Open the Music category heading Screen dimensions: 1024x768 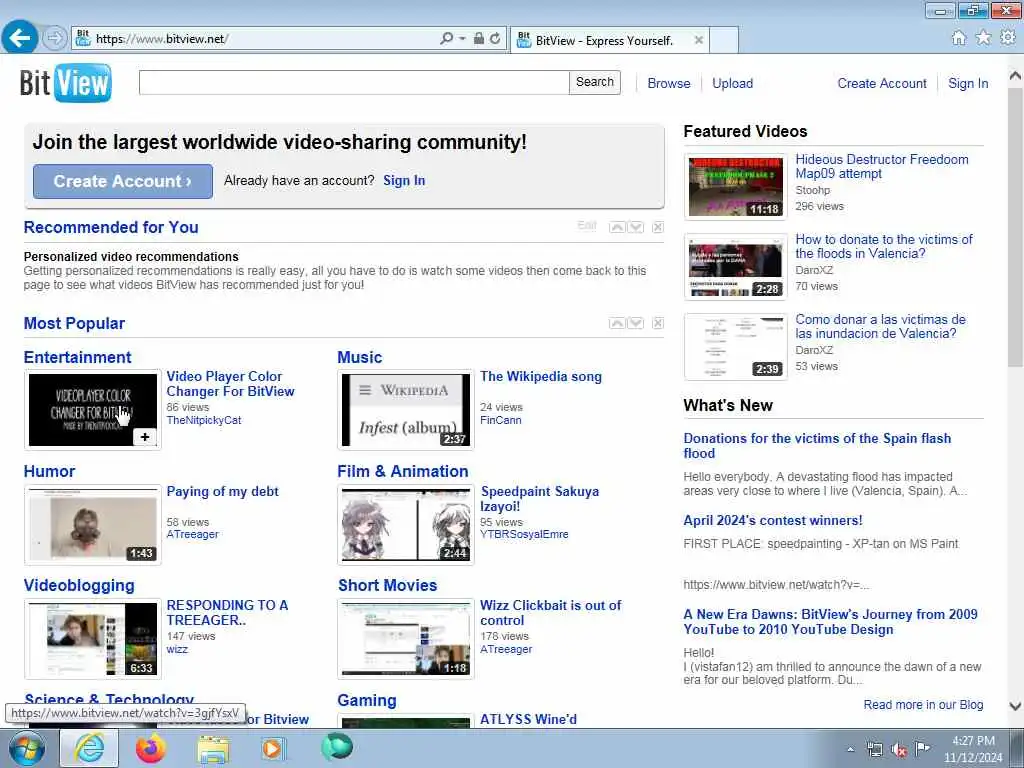[359, 357]
